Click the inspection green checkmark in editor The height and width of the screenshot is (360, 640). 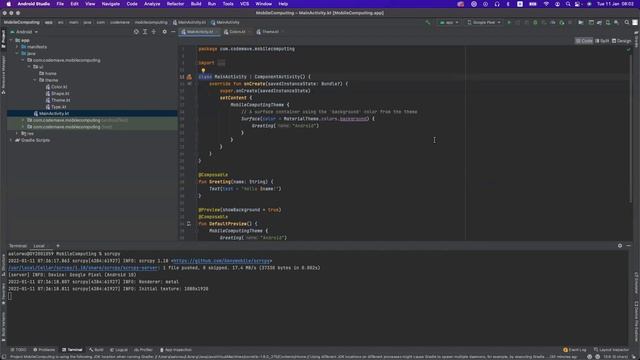click(x=629, y=50)
